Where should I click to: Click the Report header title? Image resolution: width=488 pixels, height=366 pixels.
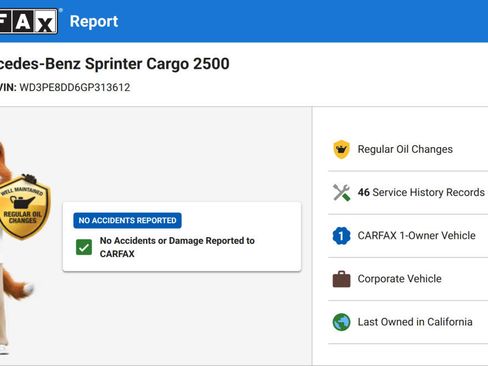[94, 21]
